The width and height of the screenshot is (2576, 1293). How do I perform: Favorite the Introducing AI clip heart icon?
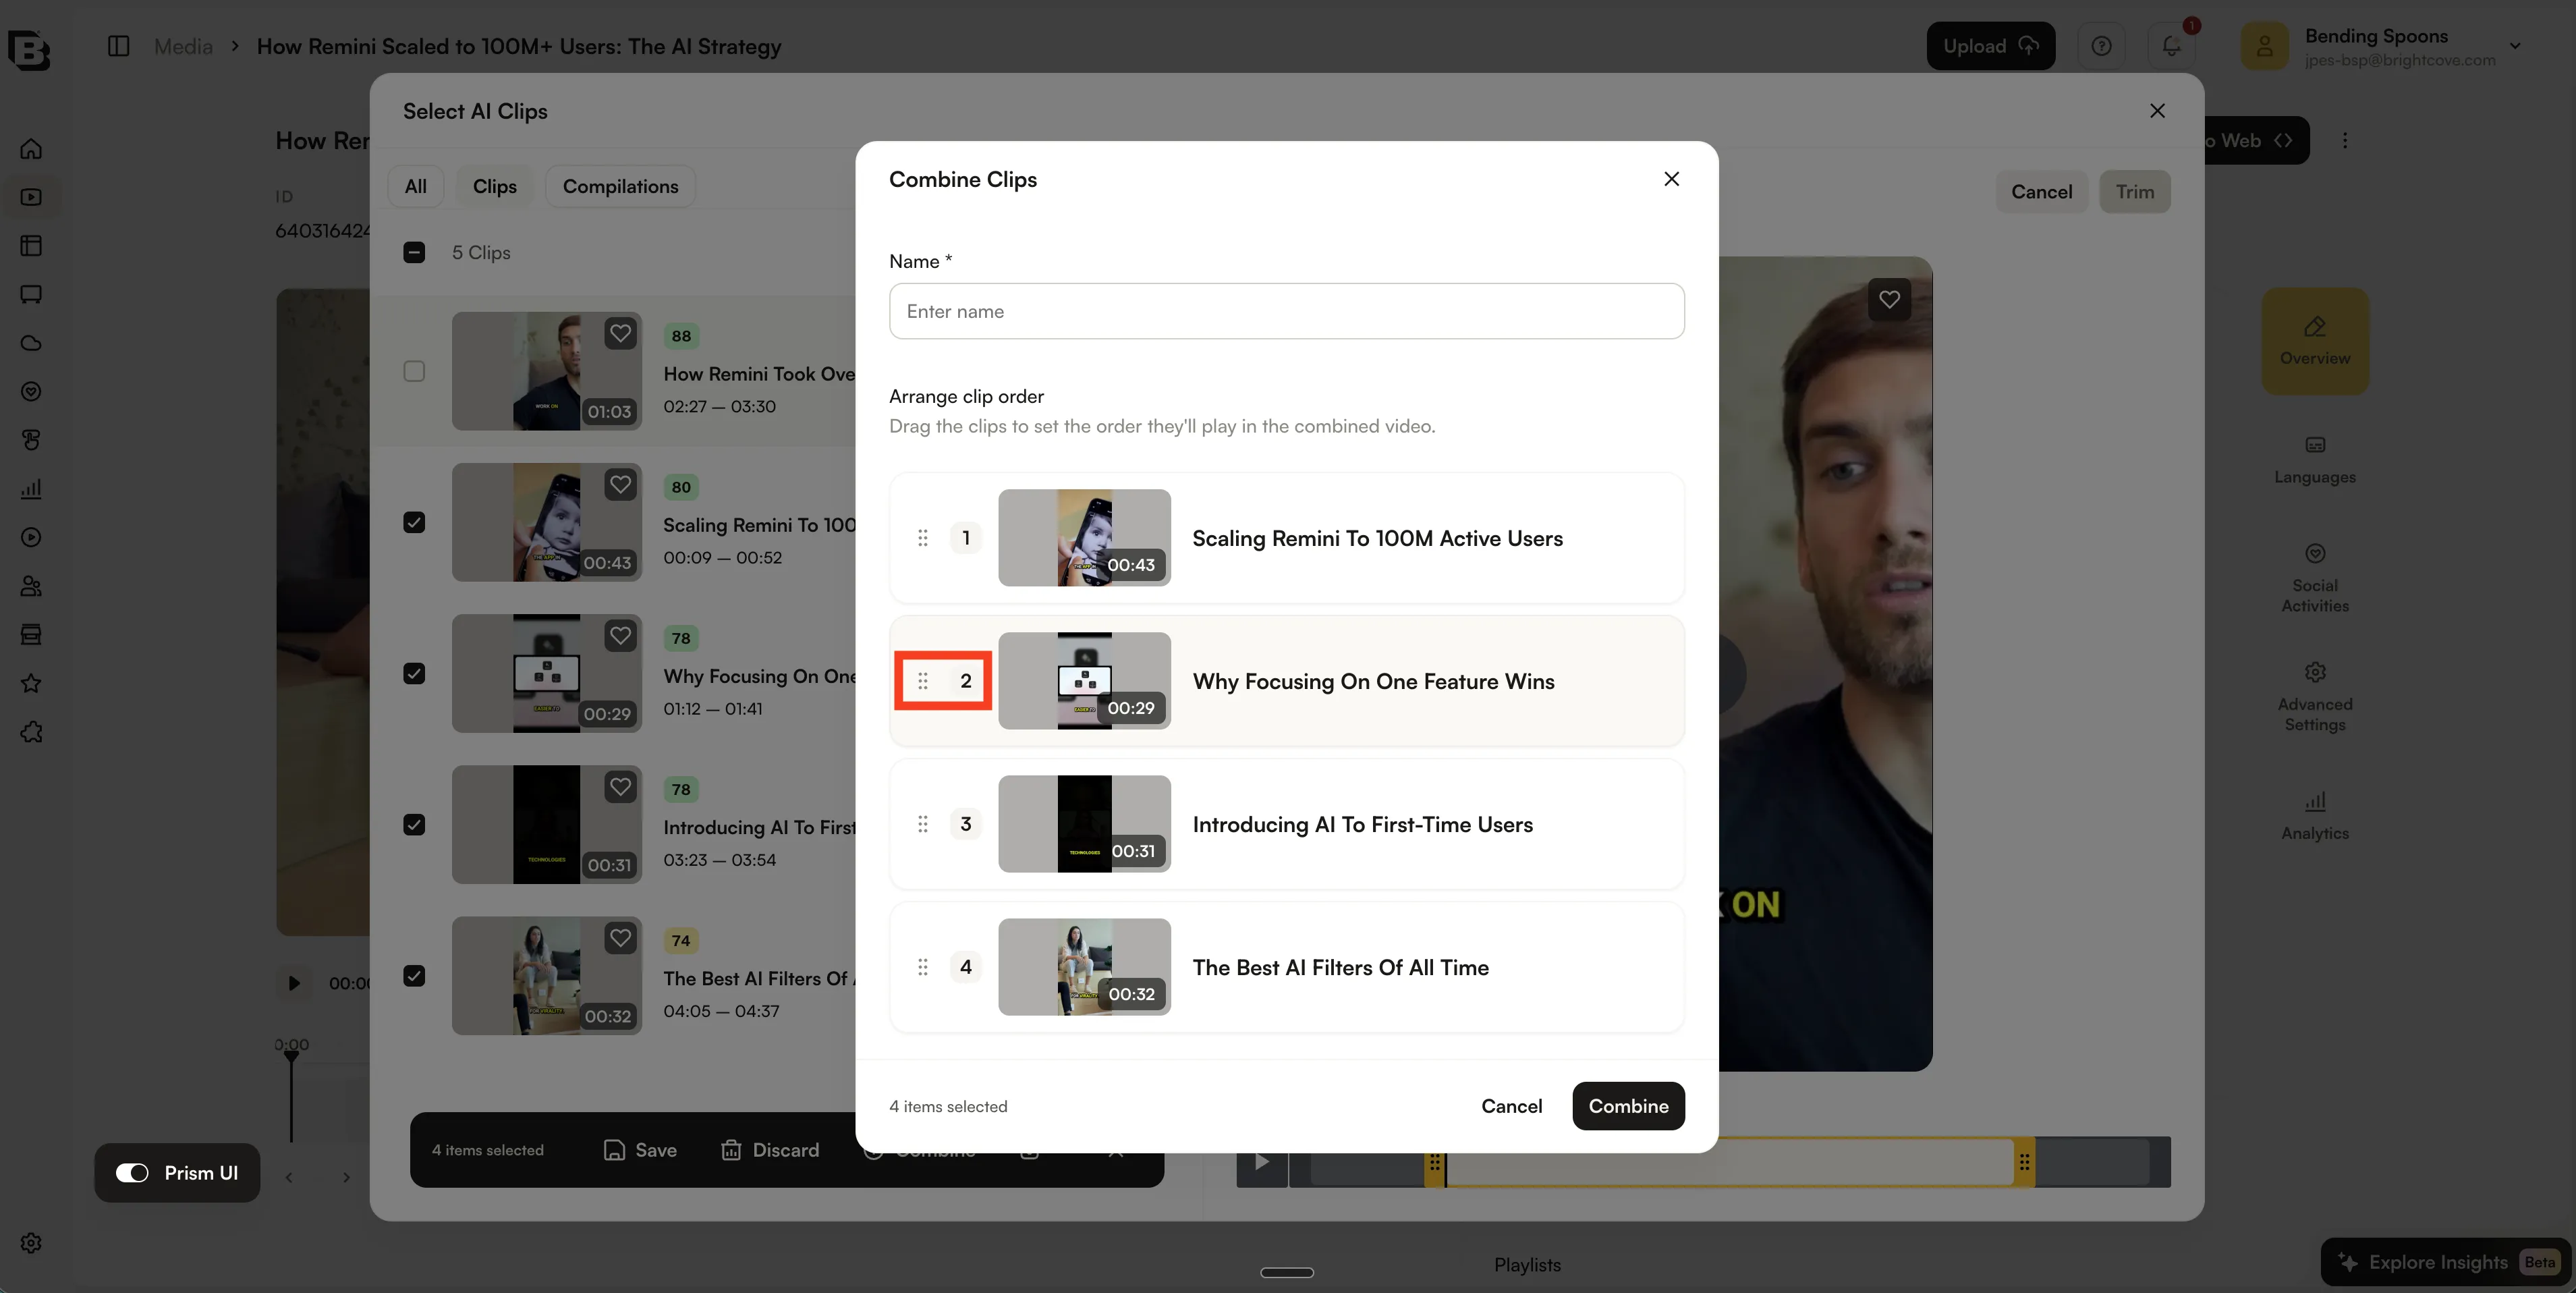[621, 787]
